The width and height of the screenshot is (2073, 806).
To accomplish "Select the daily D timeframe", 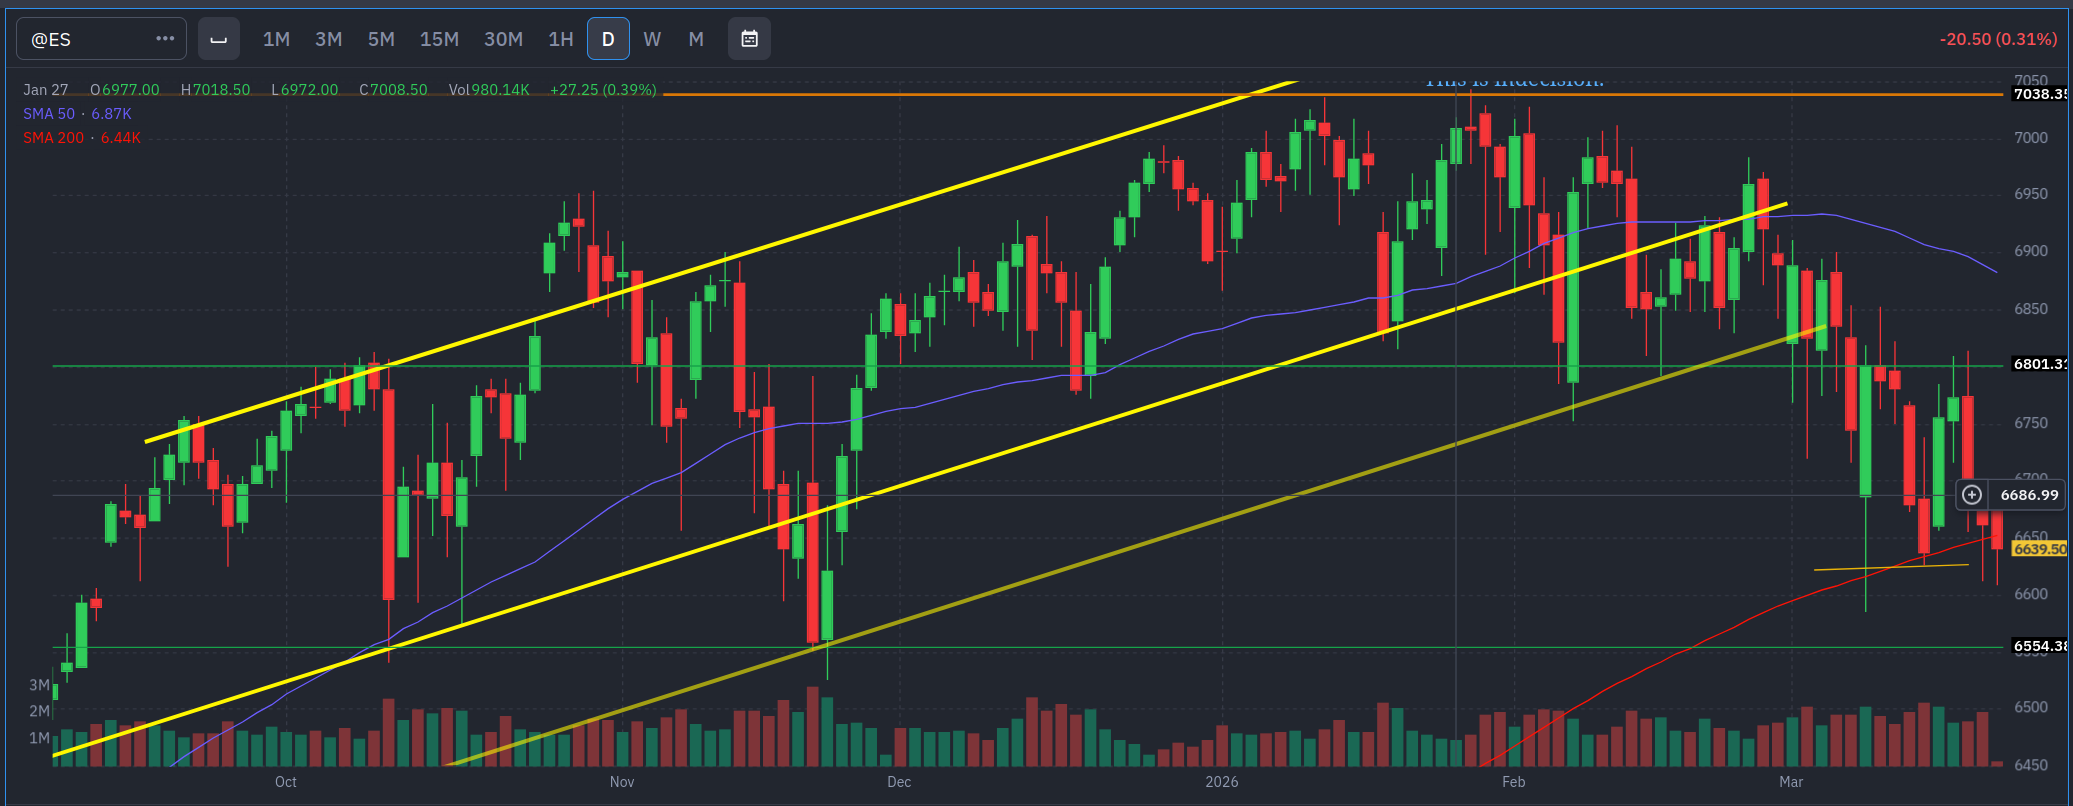I will click(x=607, y=39).
